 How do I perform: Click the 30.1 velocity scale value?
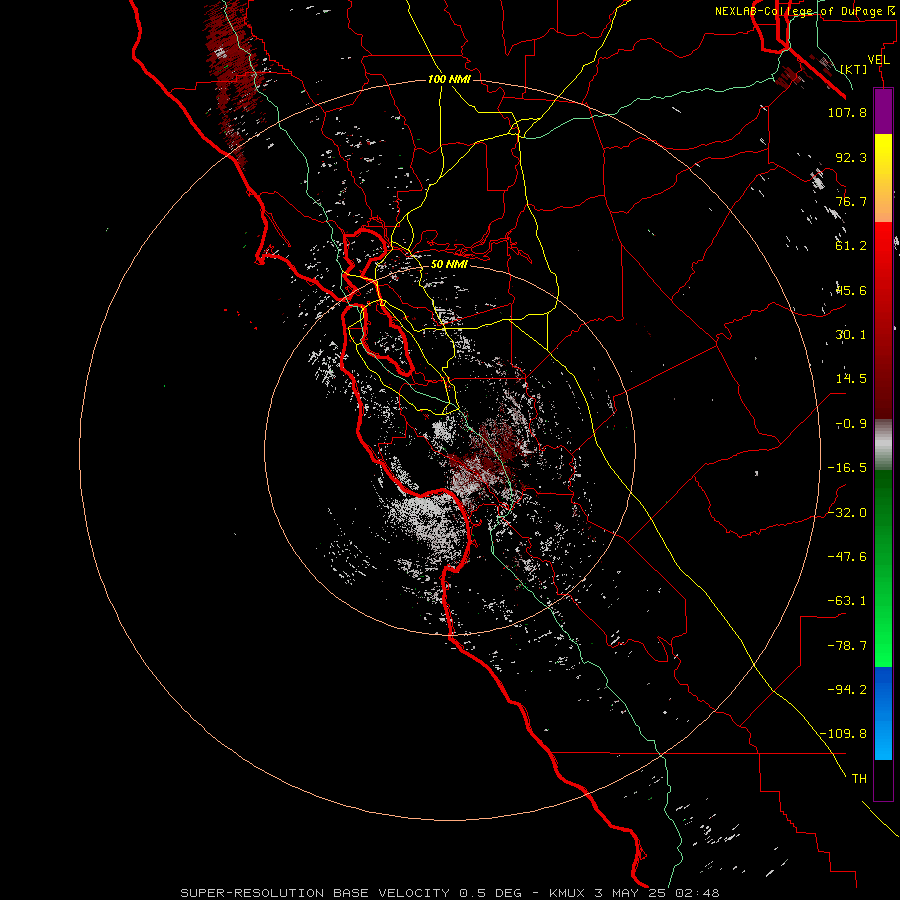[851, 335]
